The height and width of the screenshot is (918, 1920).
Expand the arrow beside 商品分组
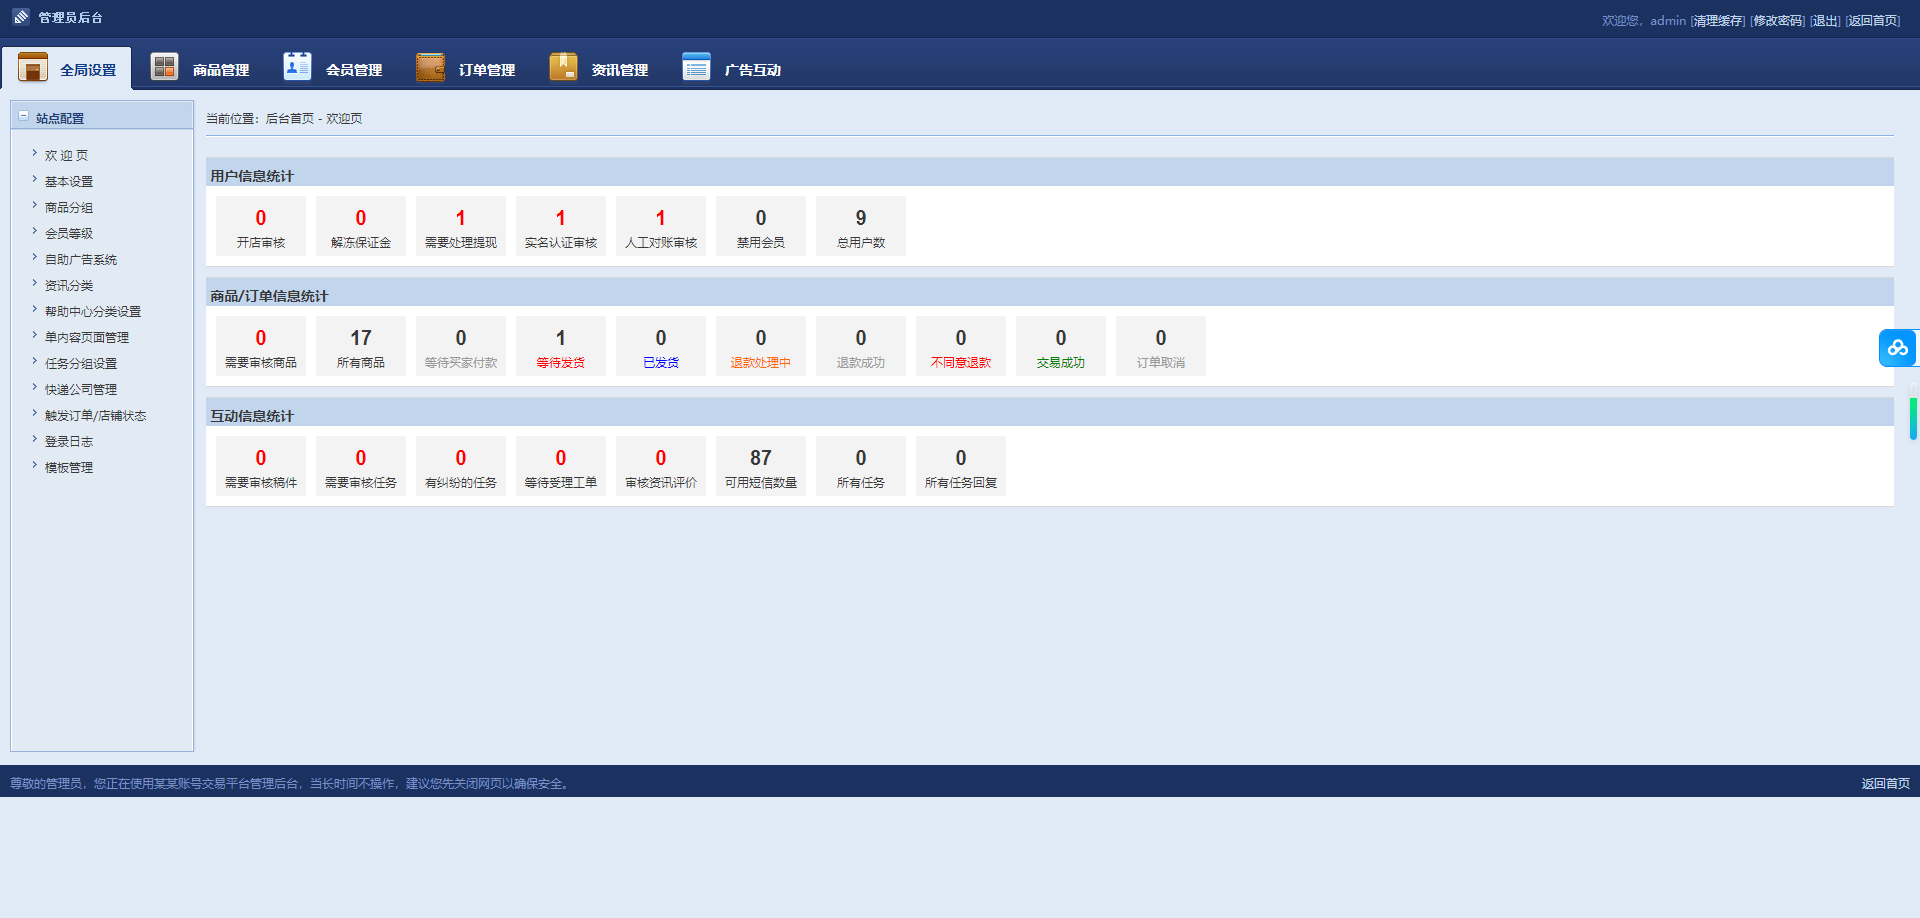coord(34,206)
